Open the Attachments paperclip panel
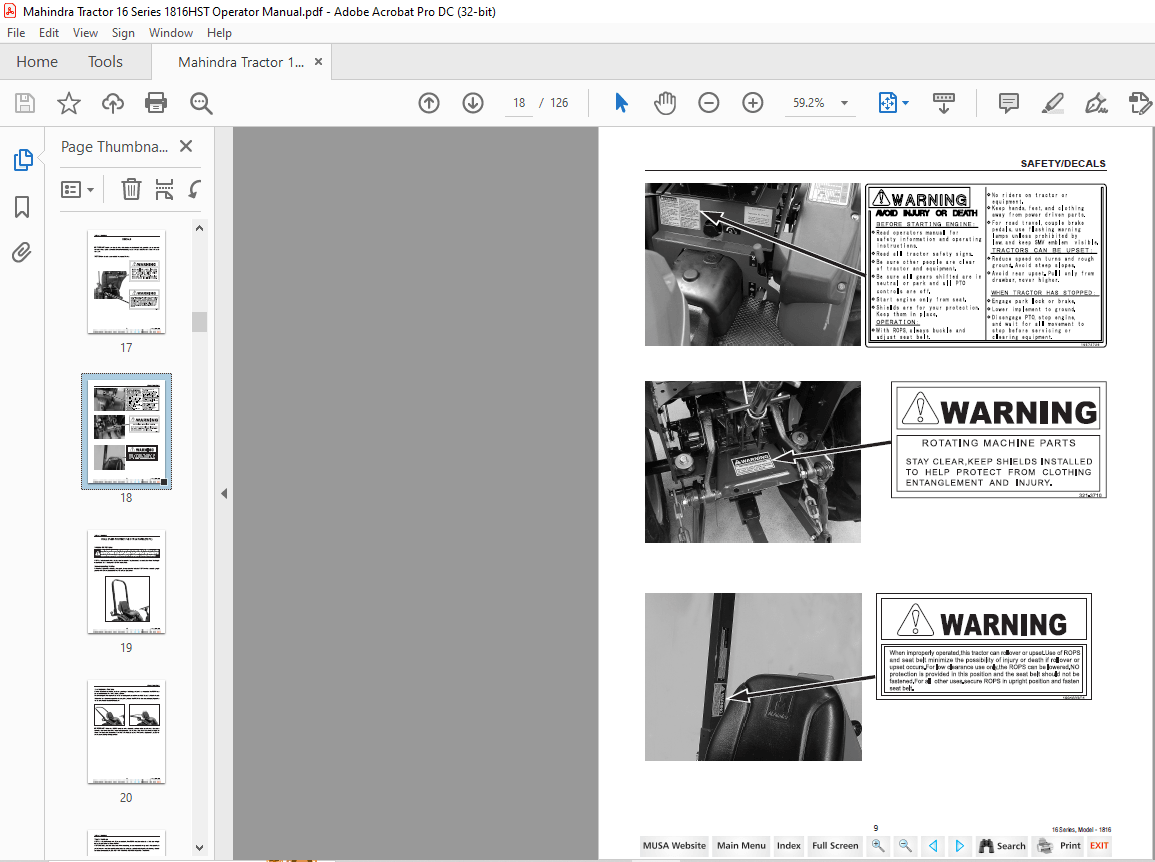 click(22, 252)
